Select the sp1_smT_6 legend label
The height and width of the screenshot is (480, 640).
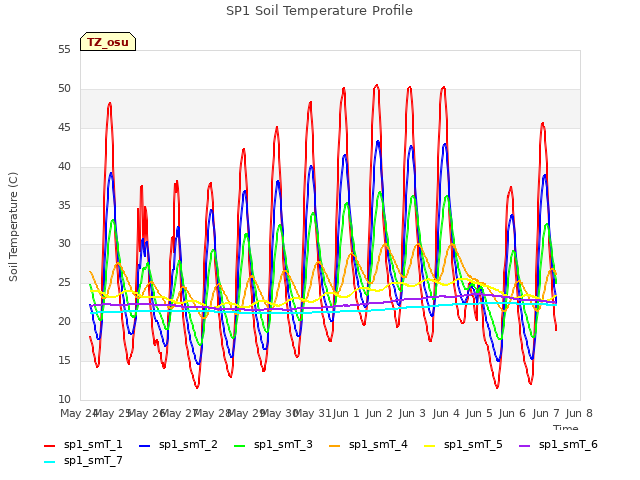tap(568, 444)
